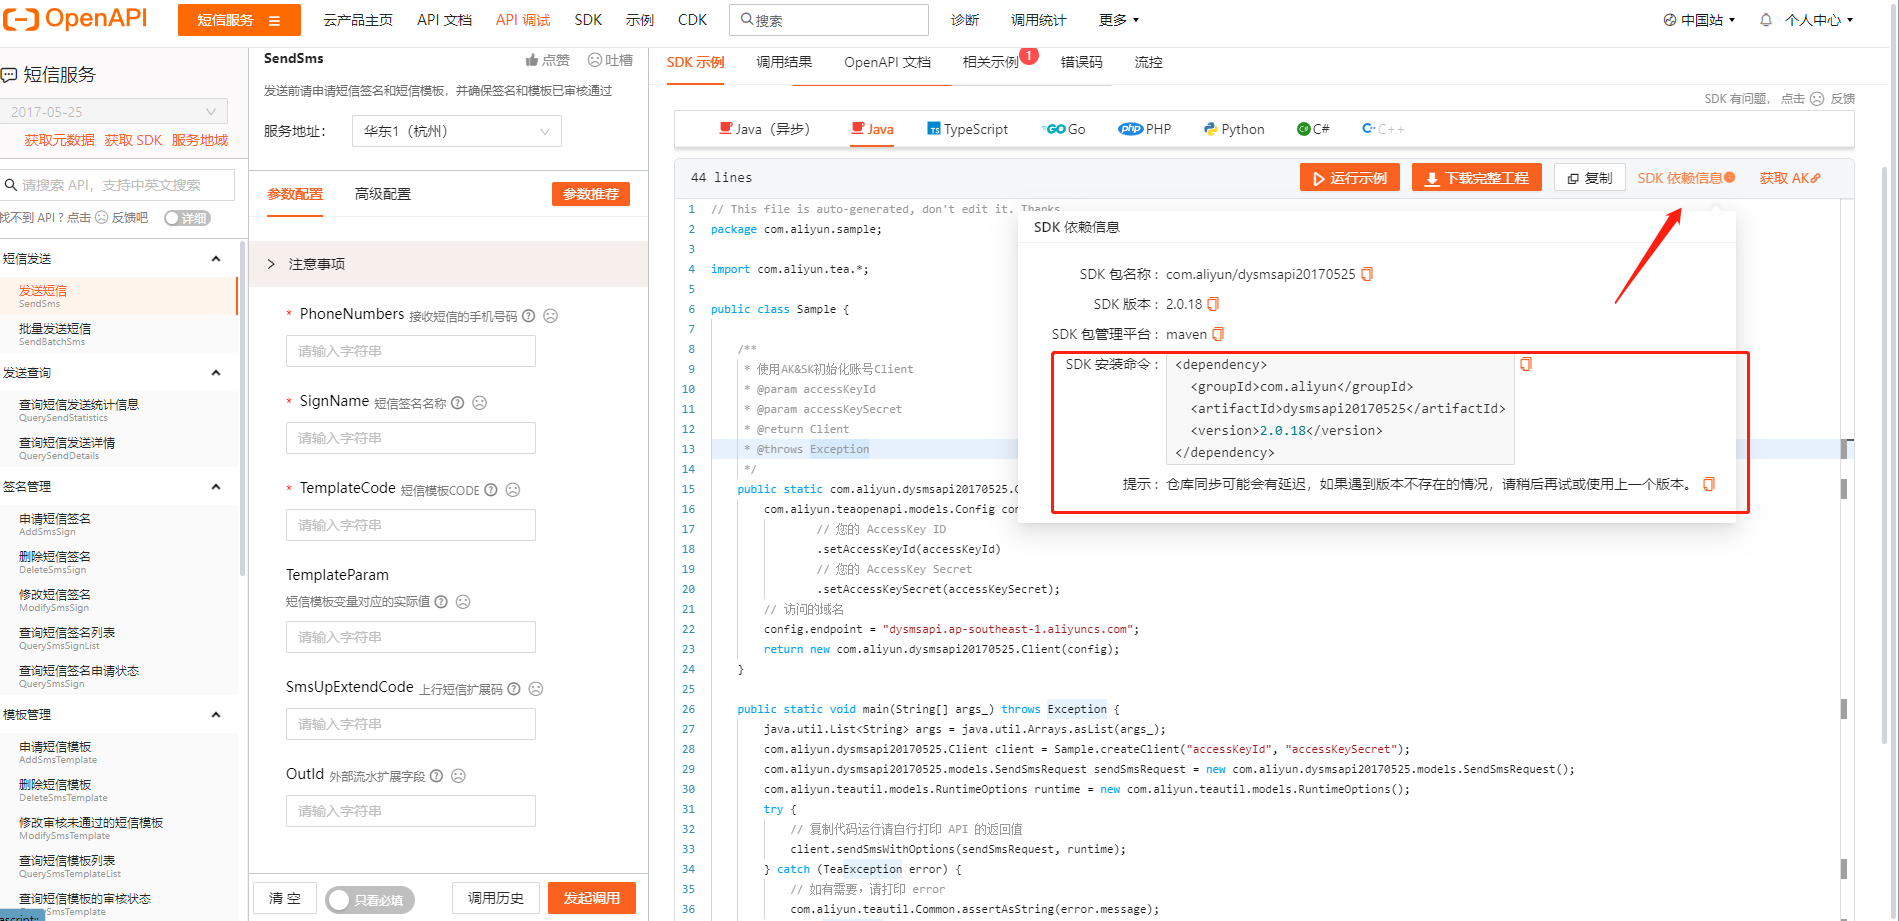Viewport: 1899px width, 921px height.
Task: Select the Java (异步) language tab
Action: pyautogui.click(x=765, y=129)
